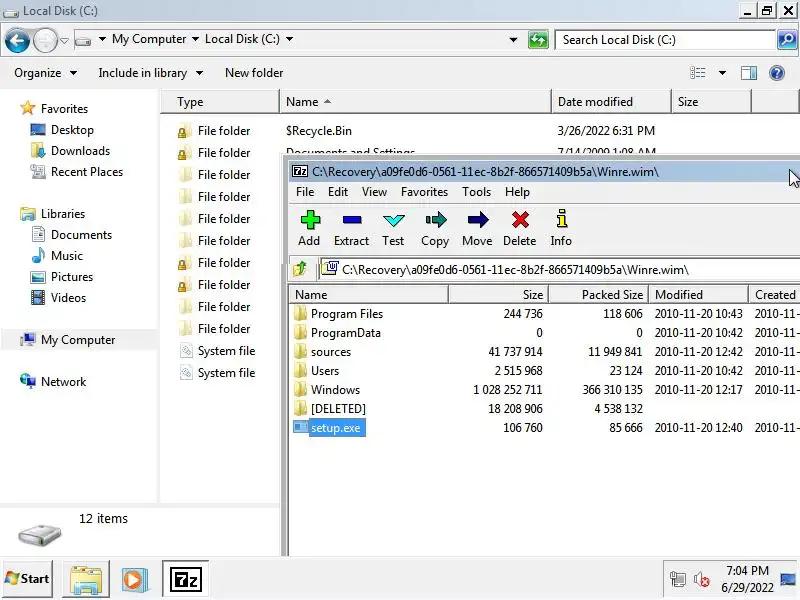The height and width of the screenshot is (600, 800).
Task: Go up one folder level in 7-Zip
Action: (301, 268)
